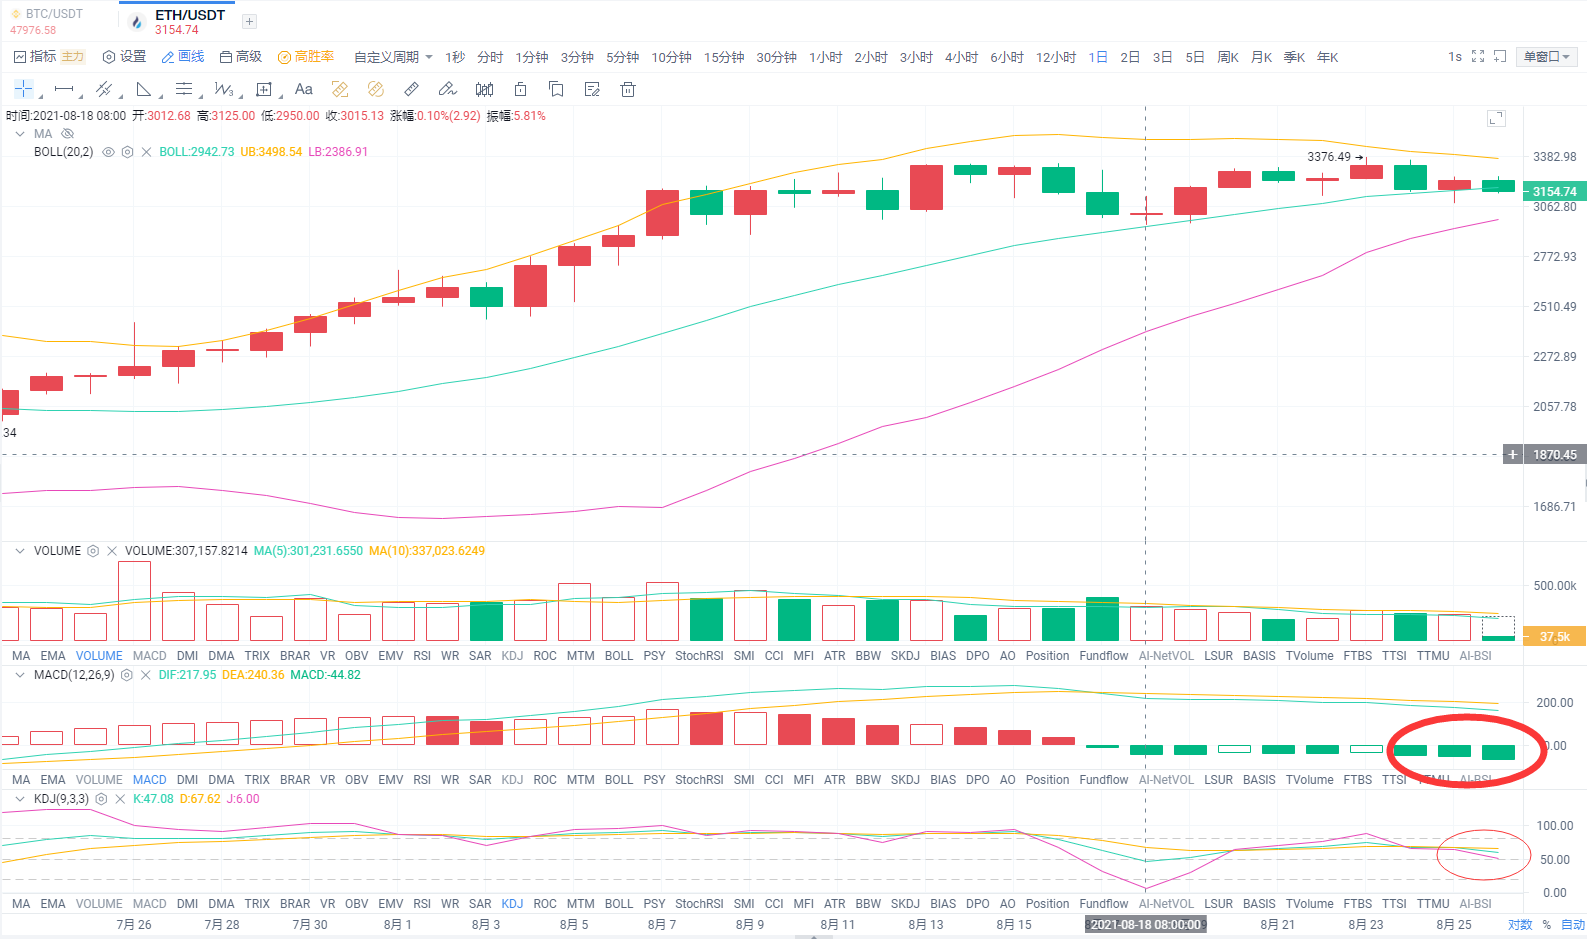
Task: Open the 单窗口 window layout dropdown
Action: point(1547,57)
